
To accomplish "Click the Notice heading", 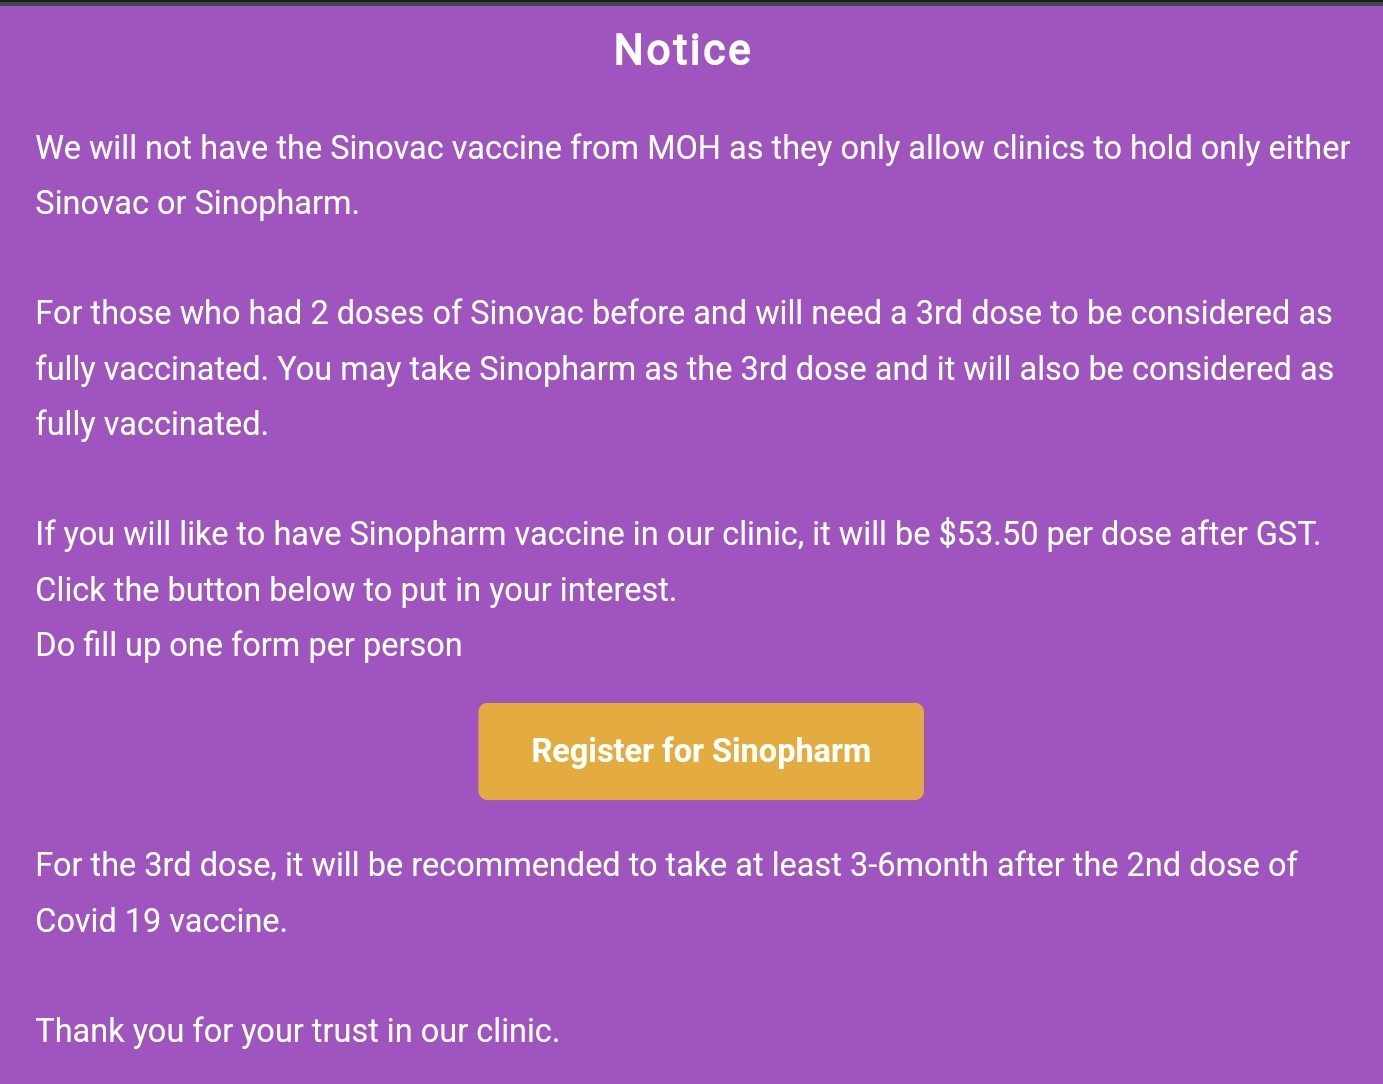I will click(682, 50).
